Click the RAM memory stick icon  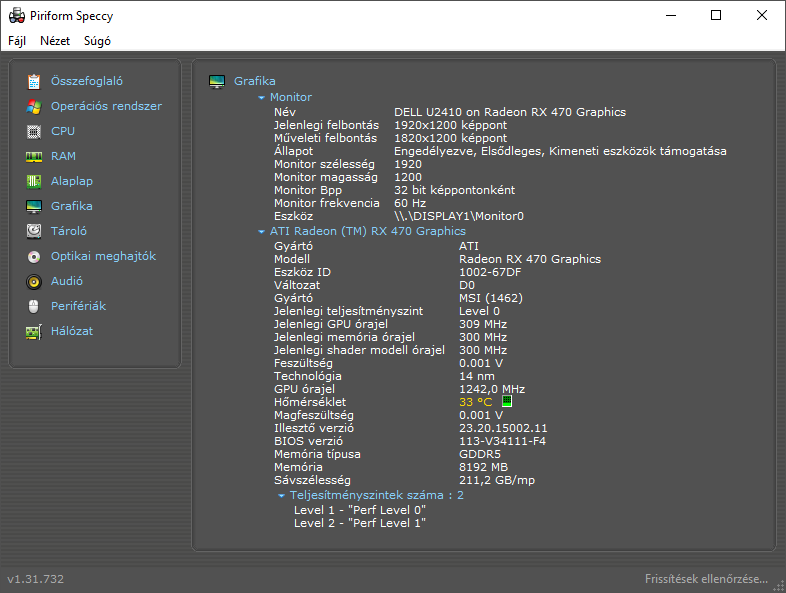click(34, 156)
